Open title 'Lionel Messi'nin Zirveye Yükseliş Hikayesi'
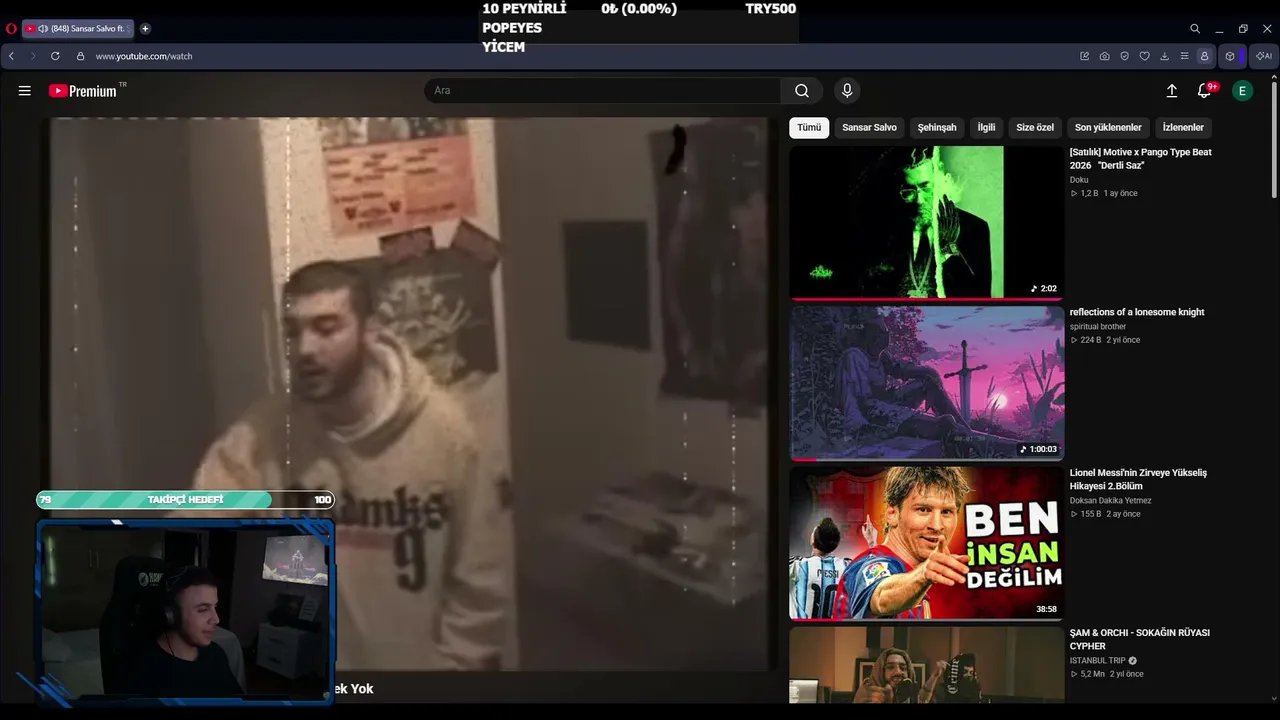 click(x=1138, y=479)
